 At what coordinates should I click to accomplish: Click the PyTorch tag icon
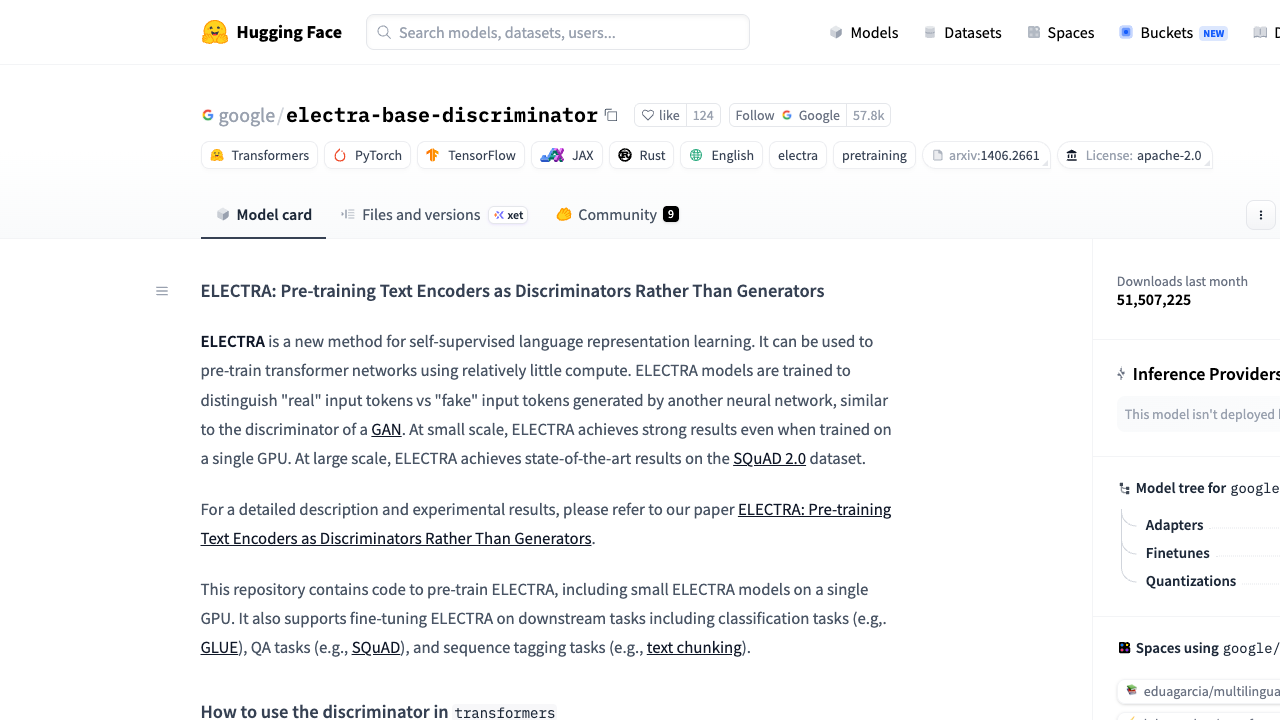[x=340, y=155]
